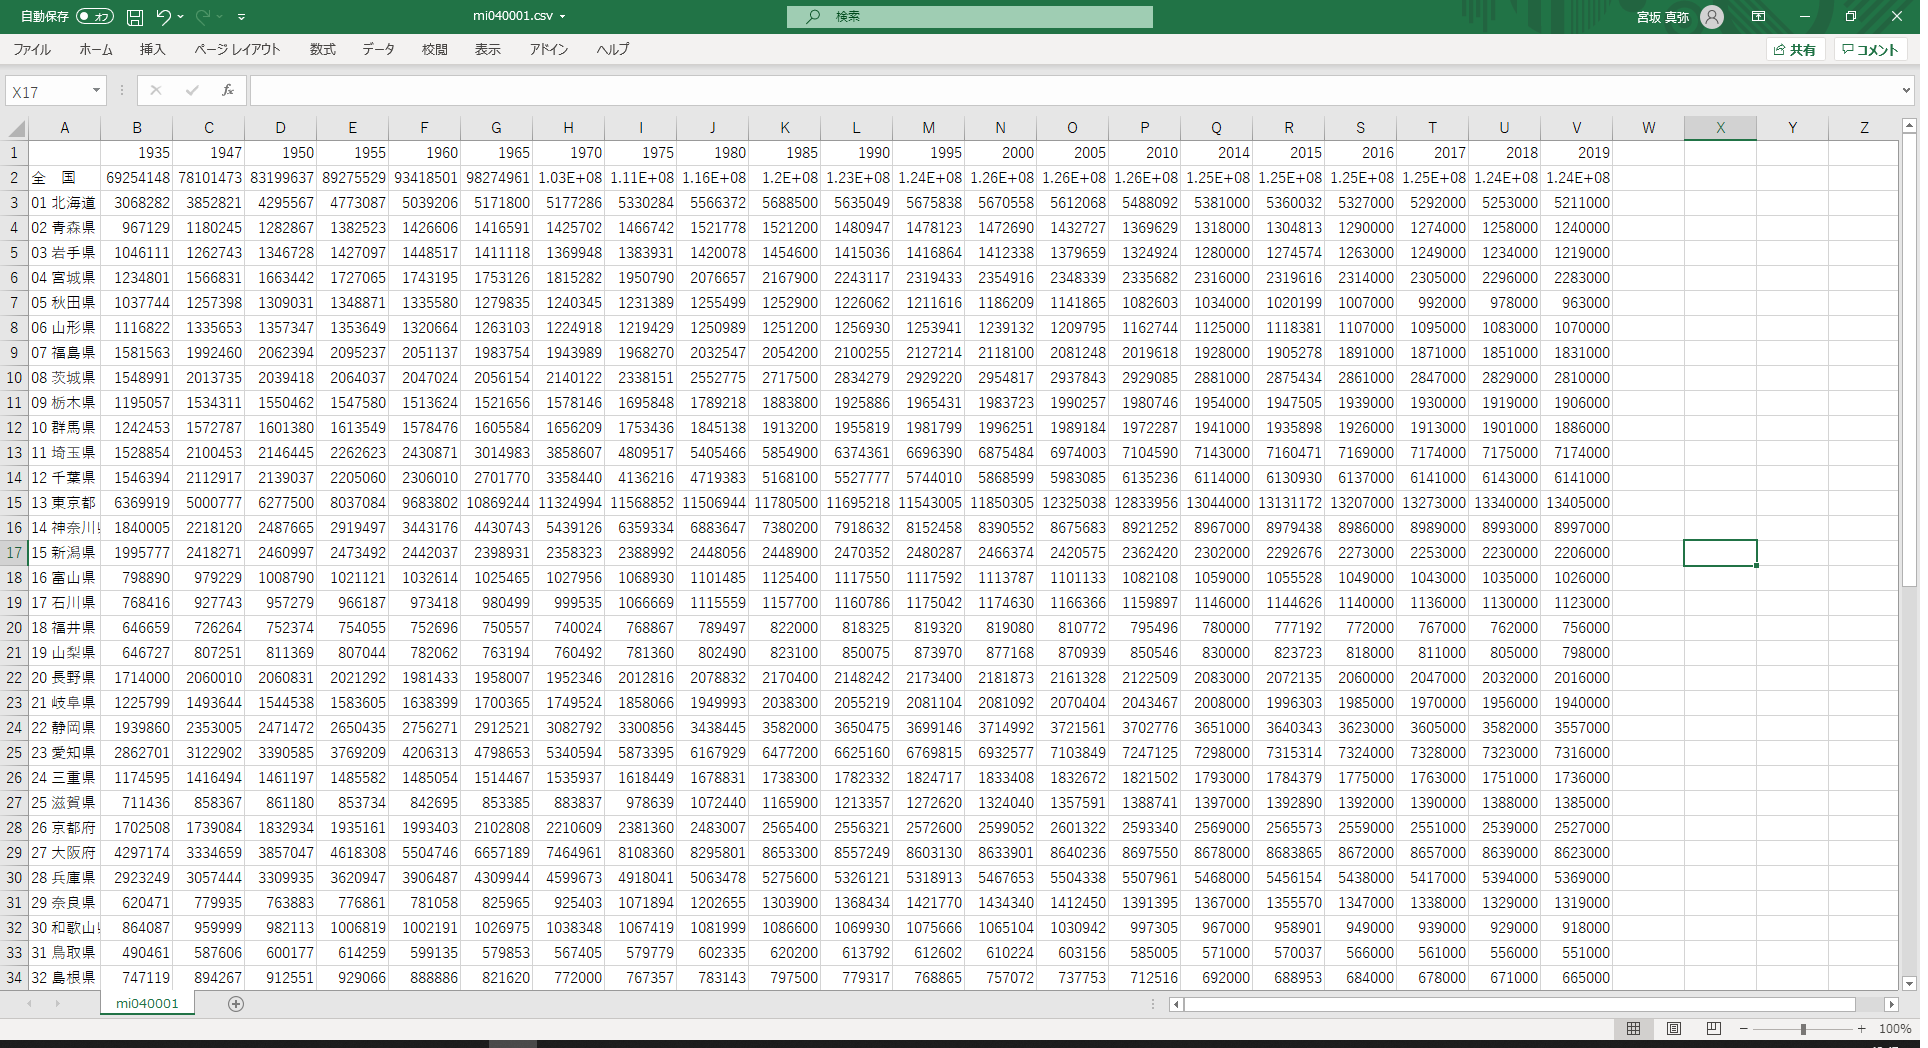
Task: Open the データ ribbon tab
Action: [378, 49]
